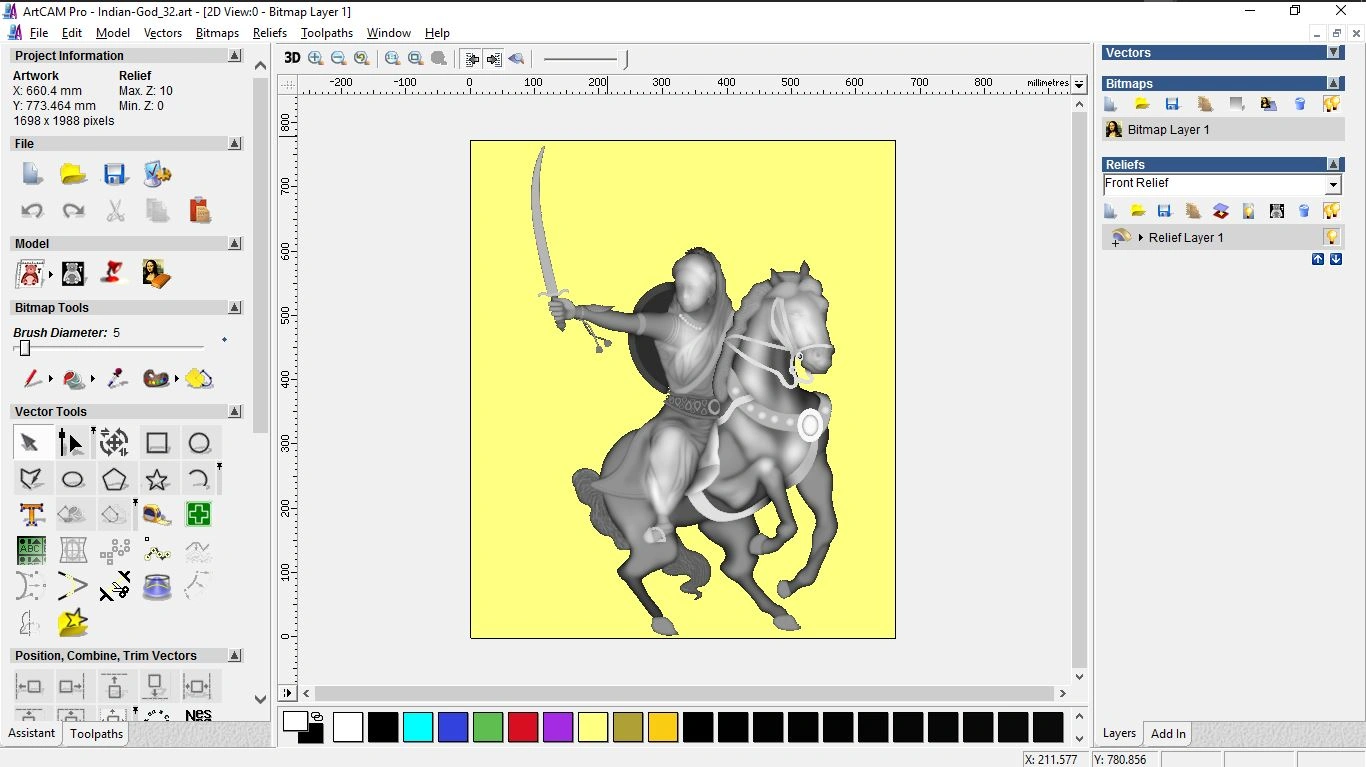Toggle all bitmap layers visibility bulbs
The width and height of the screenshot is (1366, 767).
coord(1331,104)
